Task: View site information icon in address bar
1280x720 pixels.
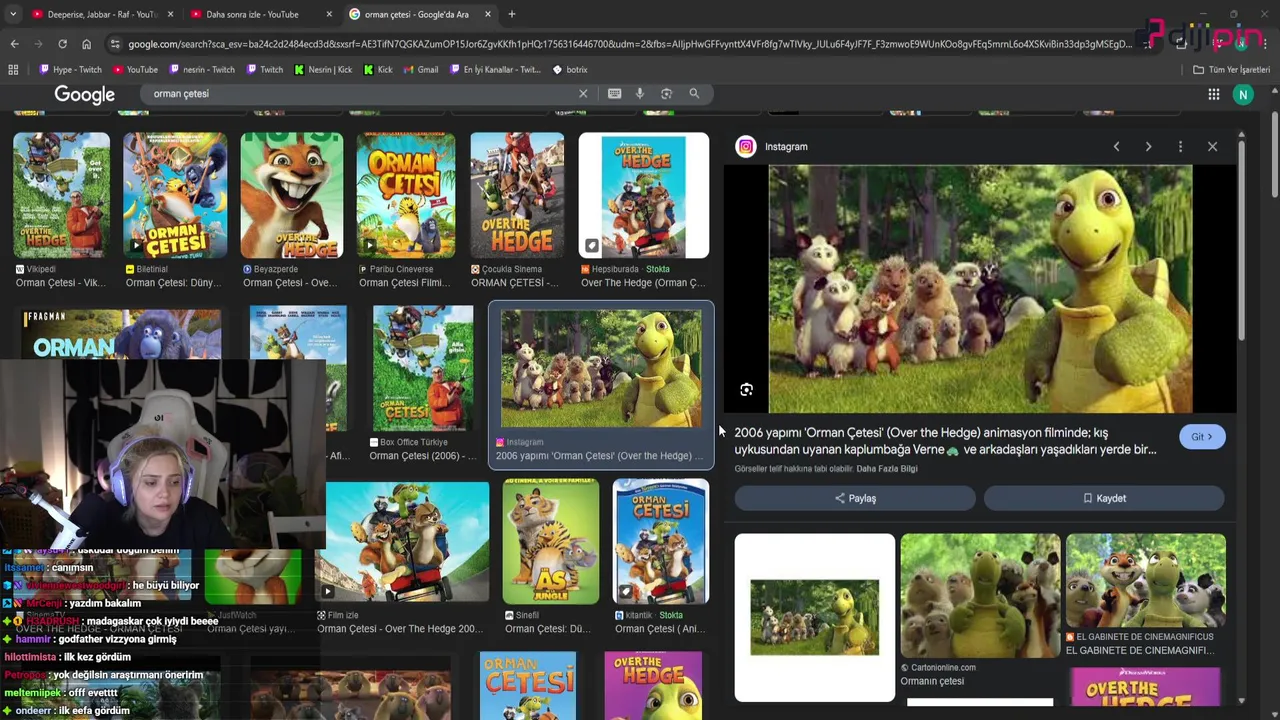Action: click(x=115, y=44)
